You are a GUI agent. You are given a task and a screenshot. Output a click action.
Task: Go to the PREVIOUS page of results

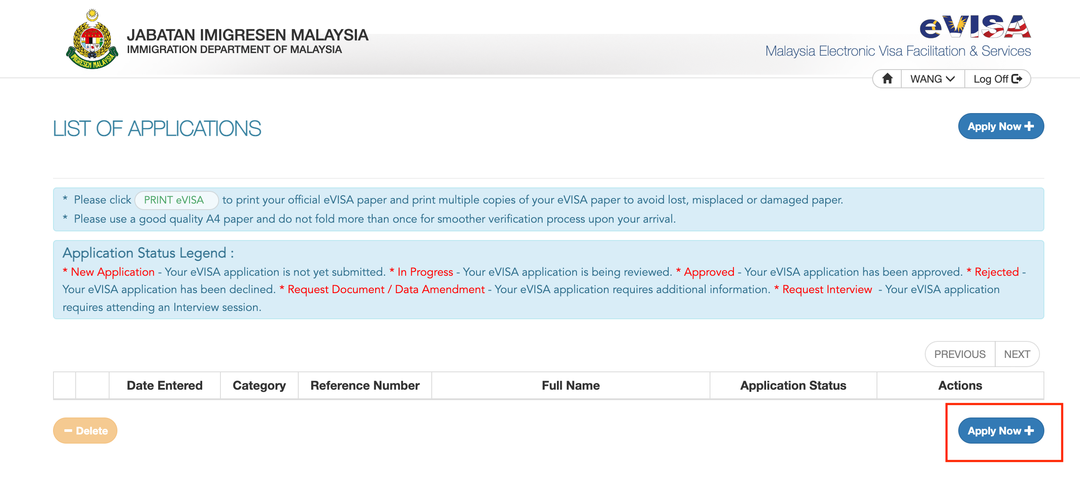(x=960, y=354)
